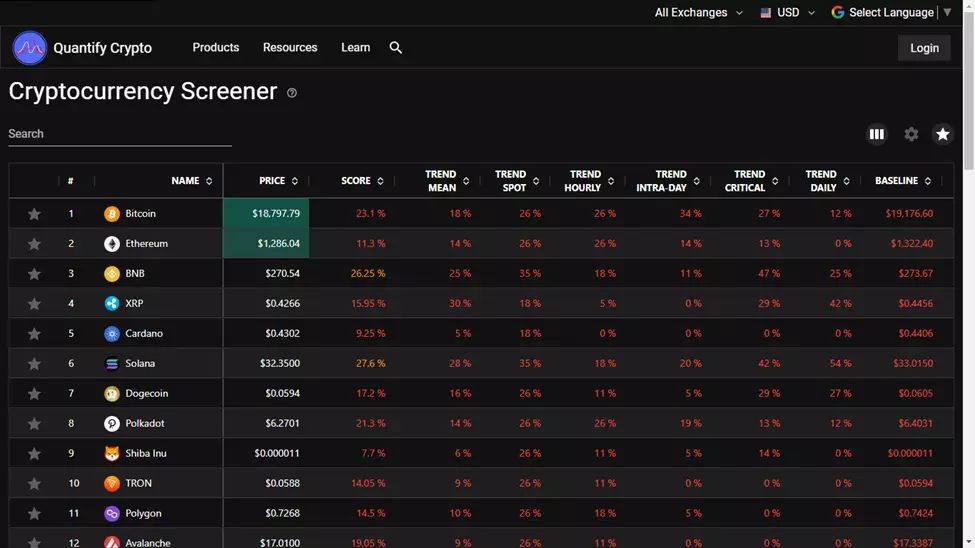Click Ethereum price cell $1,286.04
This screenshot has height=548, width=975.
[266, 243]
